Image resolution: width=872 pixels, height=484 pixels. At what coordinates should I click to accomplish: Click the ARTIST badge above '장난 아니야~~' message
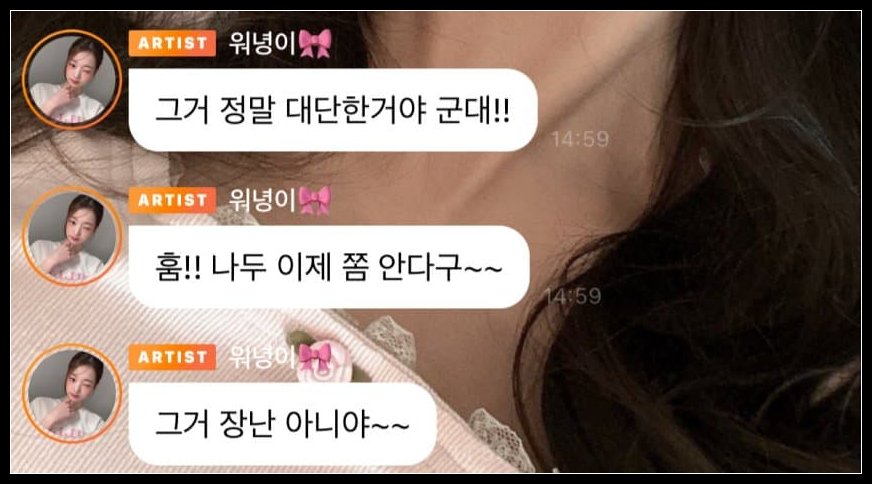pos(172,357)
